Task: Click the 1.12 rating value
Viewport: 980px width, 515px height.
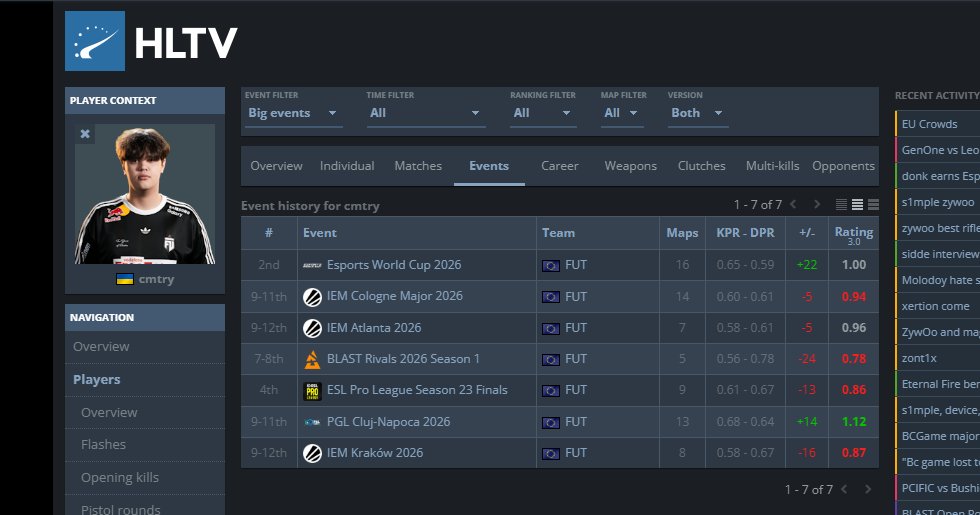Action: click(854, 422)
